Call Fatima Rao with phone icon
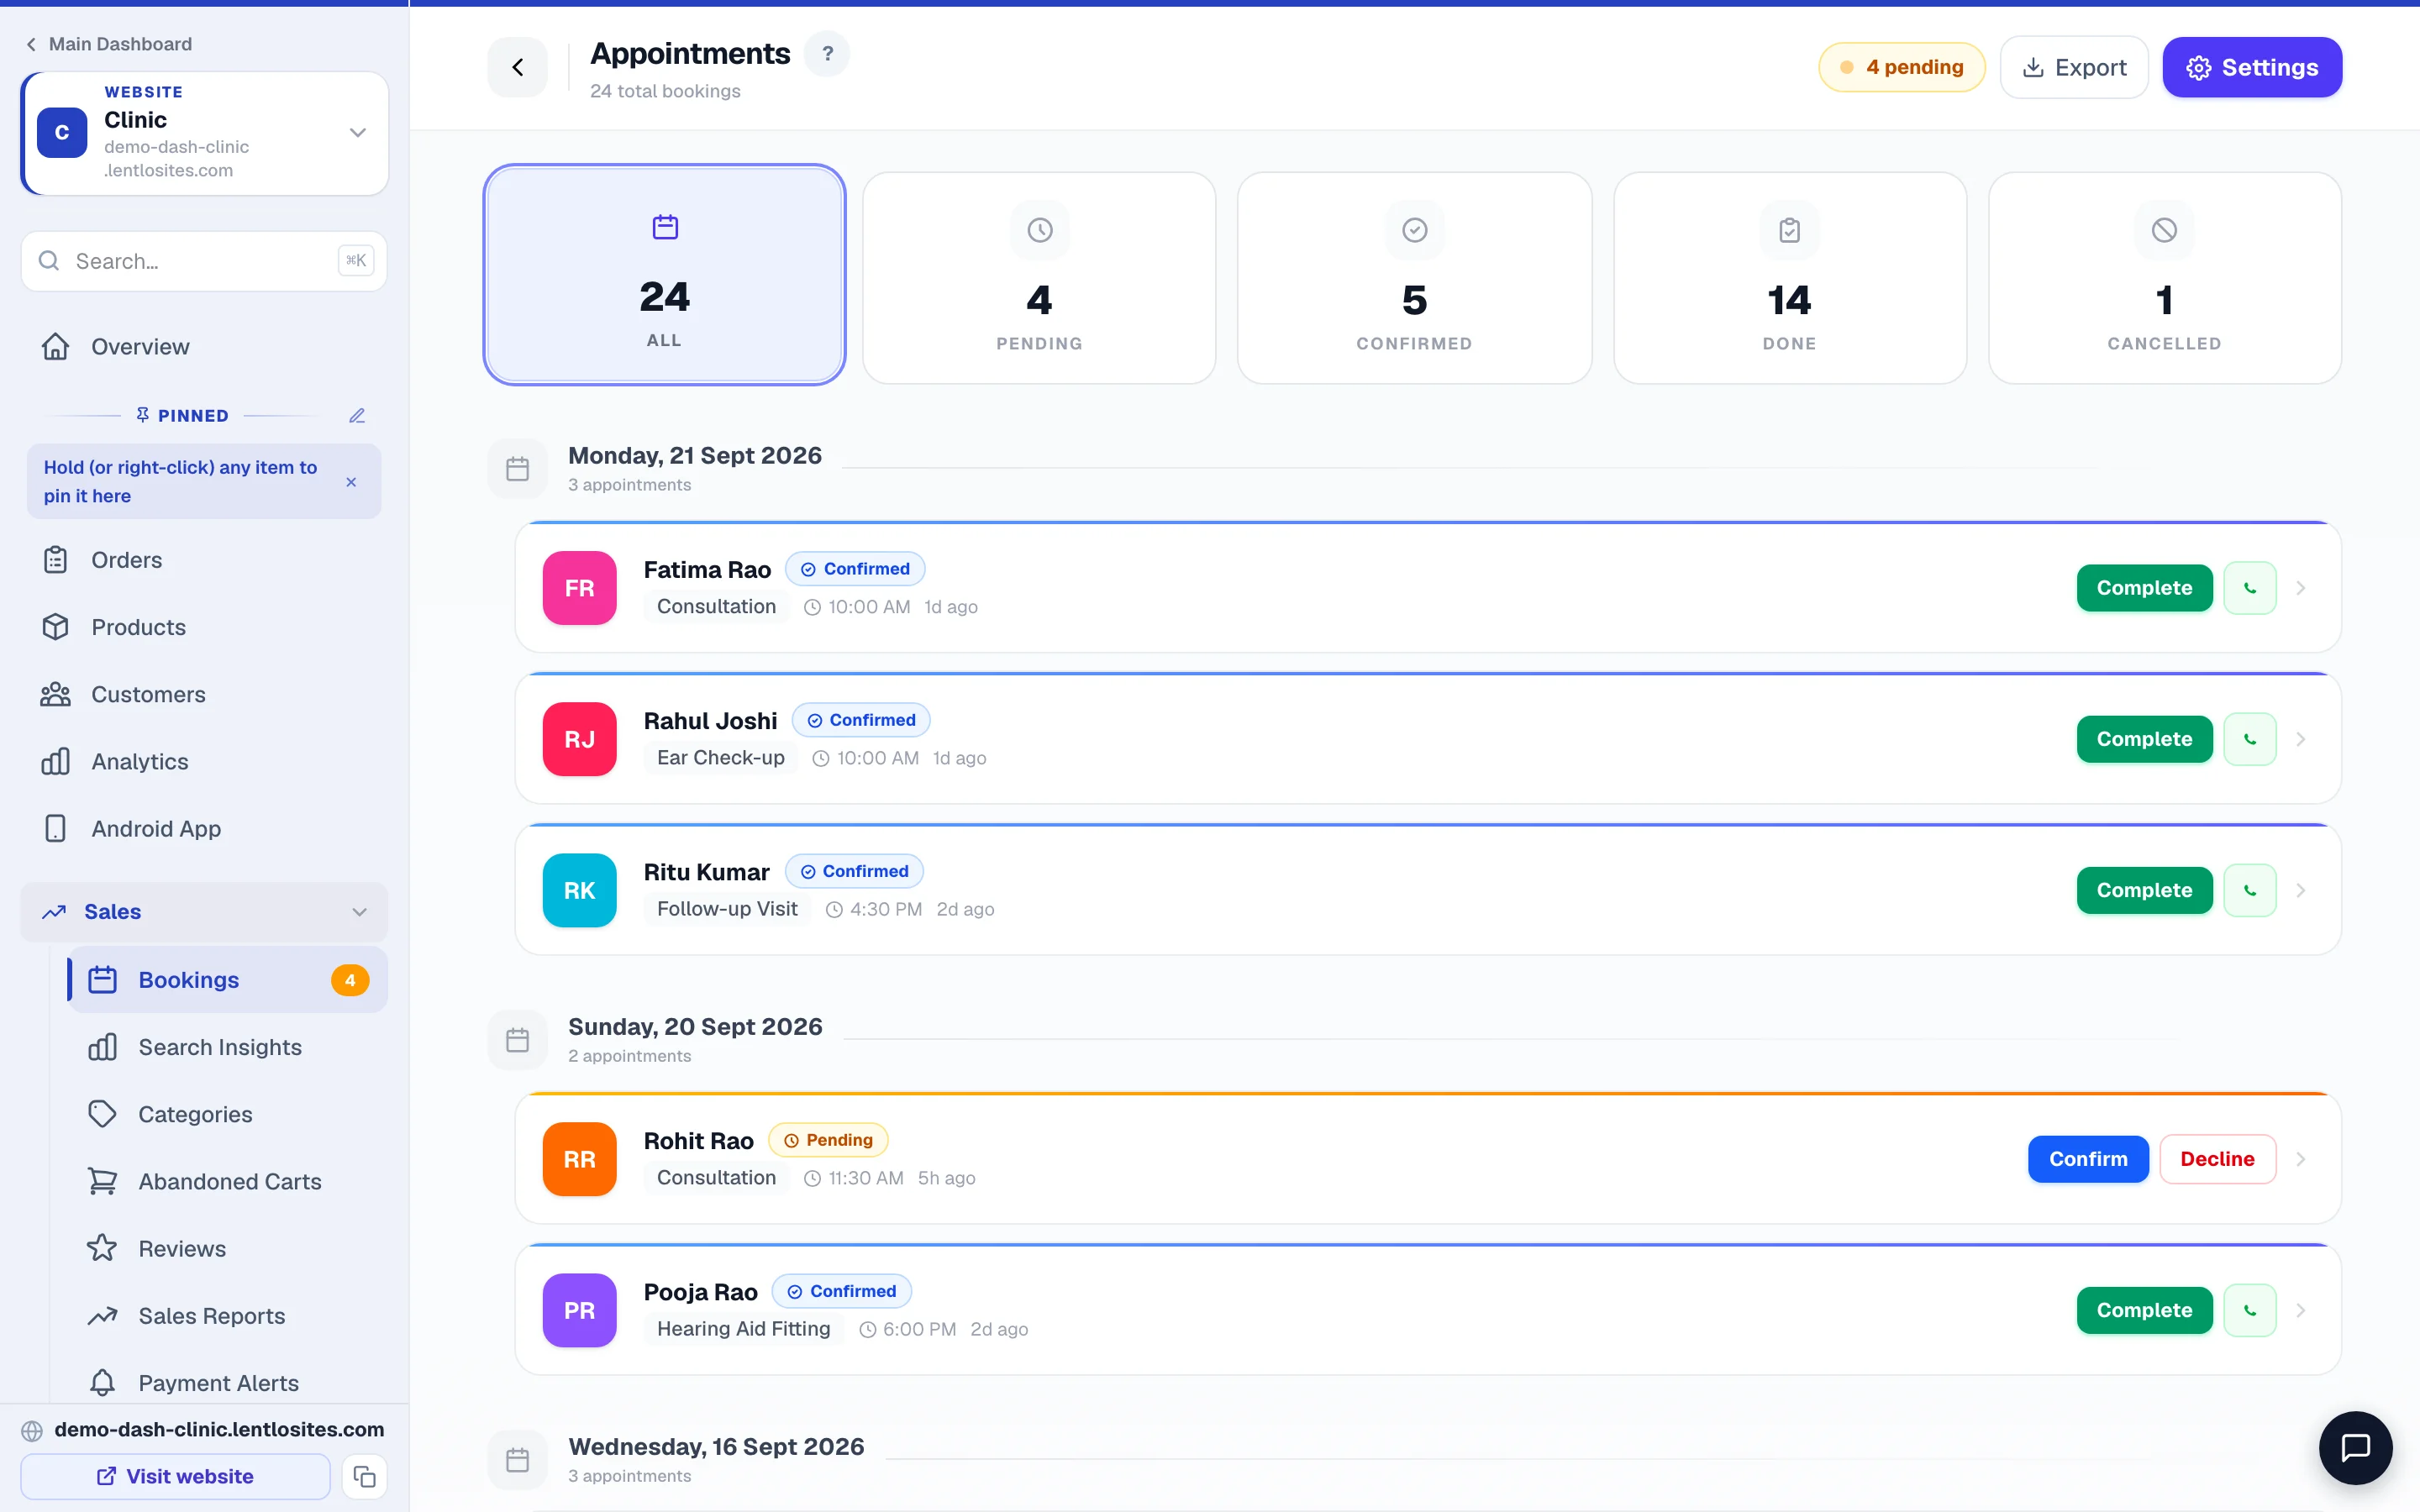Image resolution: width=2420 pixels, height=1512 pixels. [2249, 588]
